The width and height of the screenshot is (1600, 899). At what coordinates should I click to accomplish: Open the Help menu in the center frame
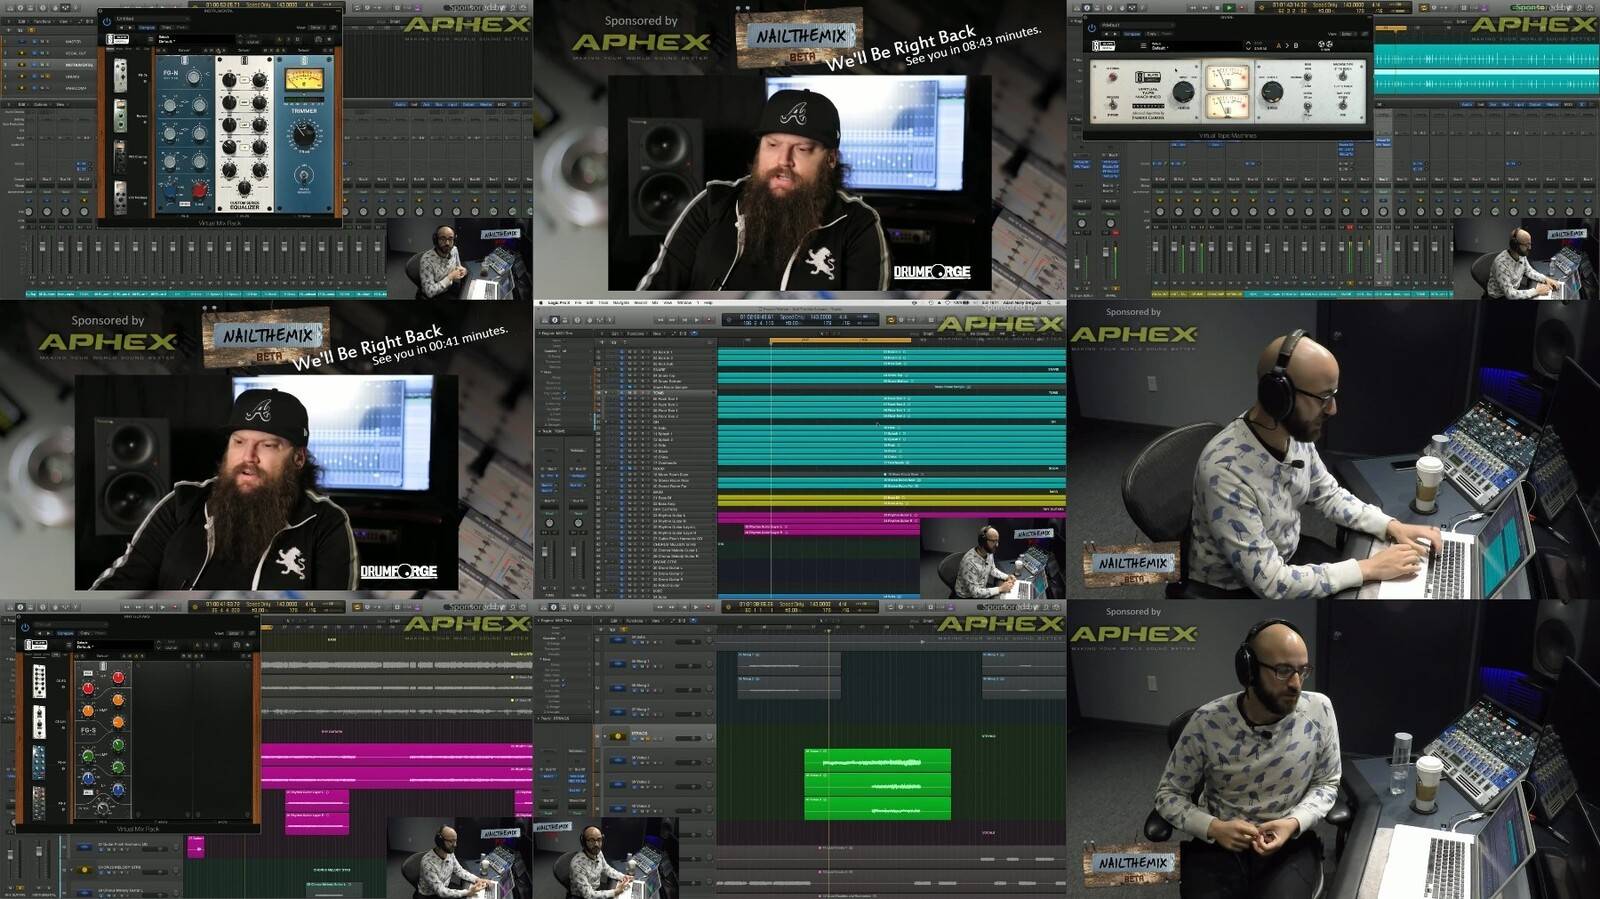(x=709, y=303)
